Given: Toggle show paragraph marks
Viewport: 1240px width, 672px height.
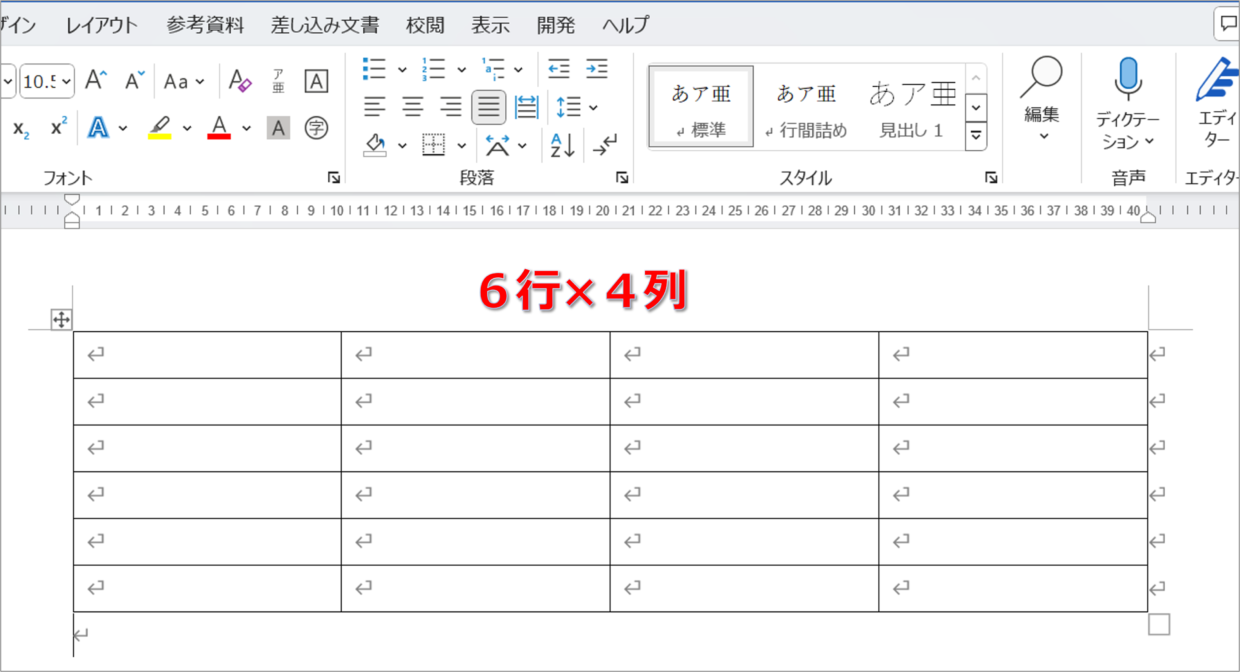Looking at the screenshot, I should (605, 146).
